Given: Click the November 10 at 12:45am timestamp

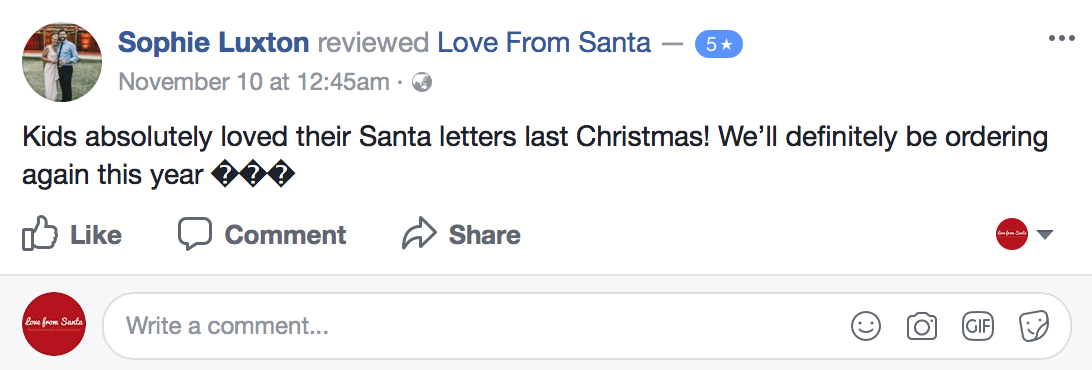Looking at the screenshot, I should point(254,83).
